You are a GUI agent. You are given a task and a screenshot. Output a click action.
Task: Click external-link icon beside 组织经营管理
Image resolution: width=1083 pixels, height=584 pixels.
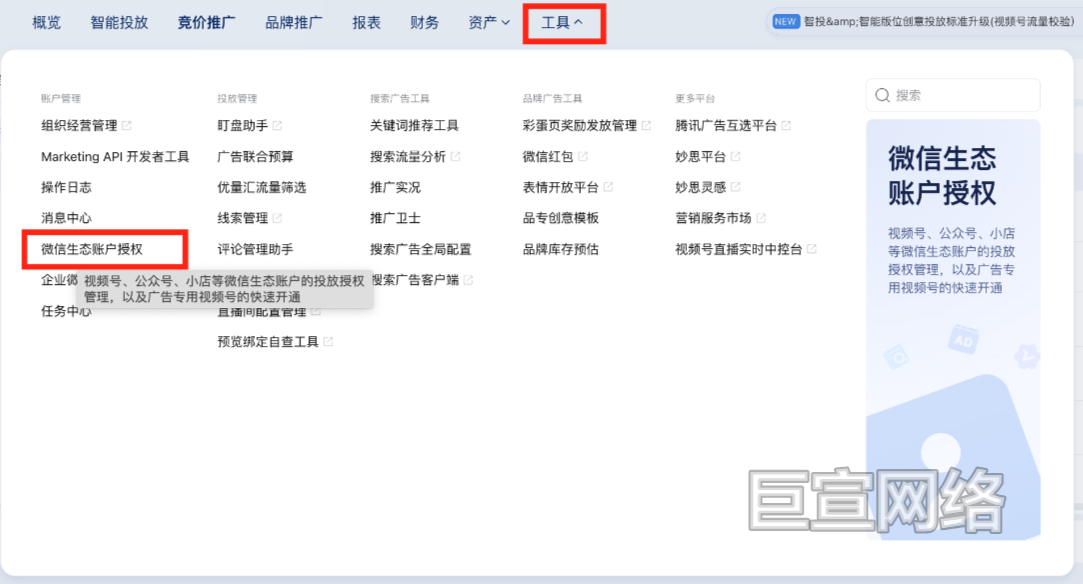(126, 126)
